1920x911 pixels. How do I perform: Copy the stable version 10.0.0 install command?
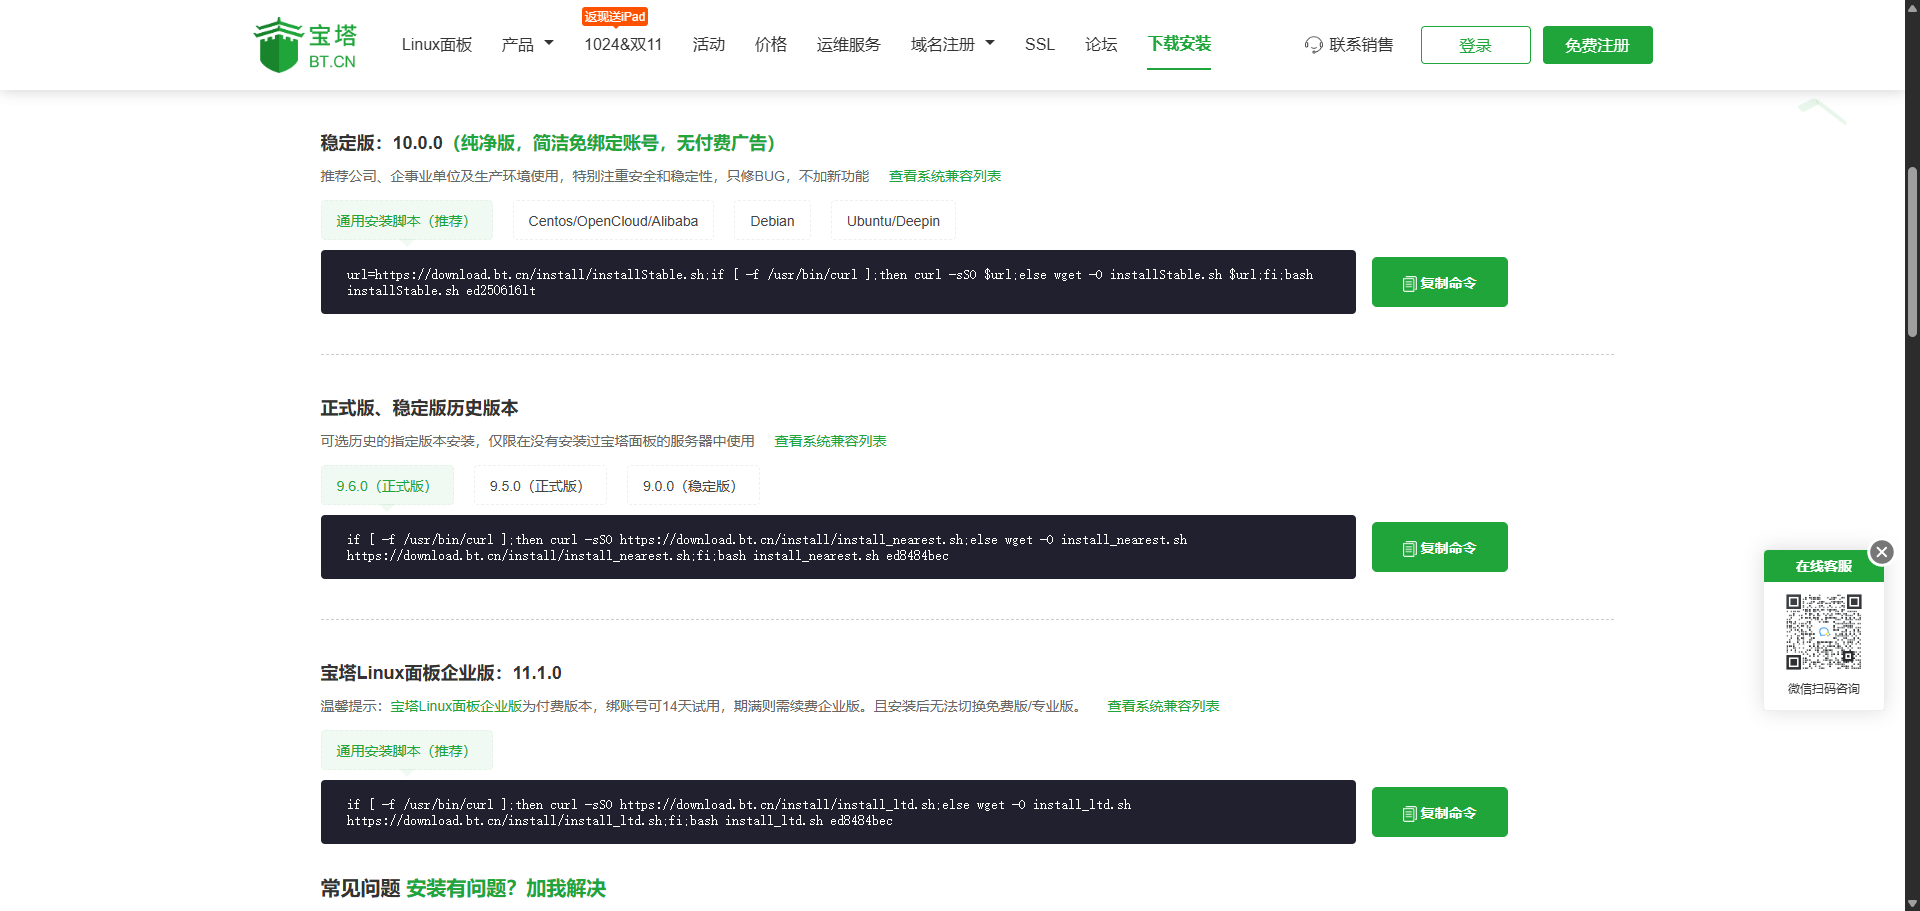1438,283
